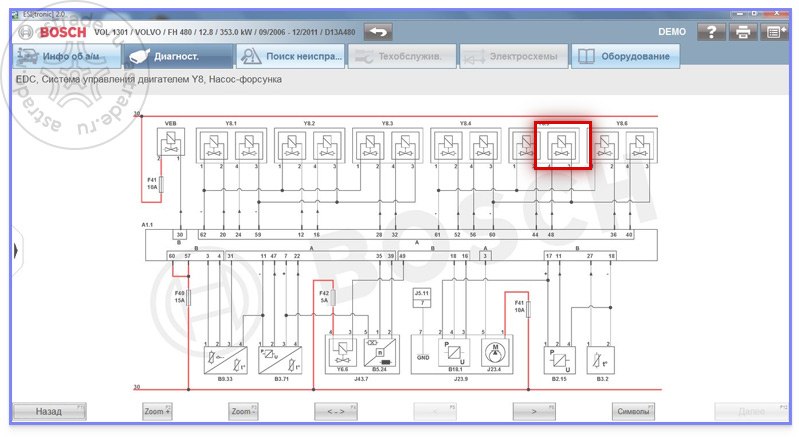
Task: Click Zoom + button
Action: [157, 411]
